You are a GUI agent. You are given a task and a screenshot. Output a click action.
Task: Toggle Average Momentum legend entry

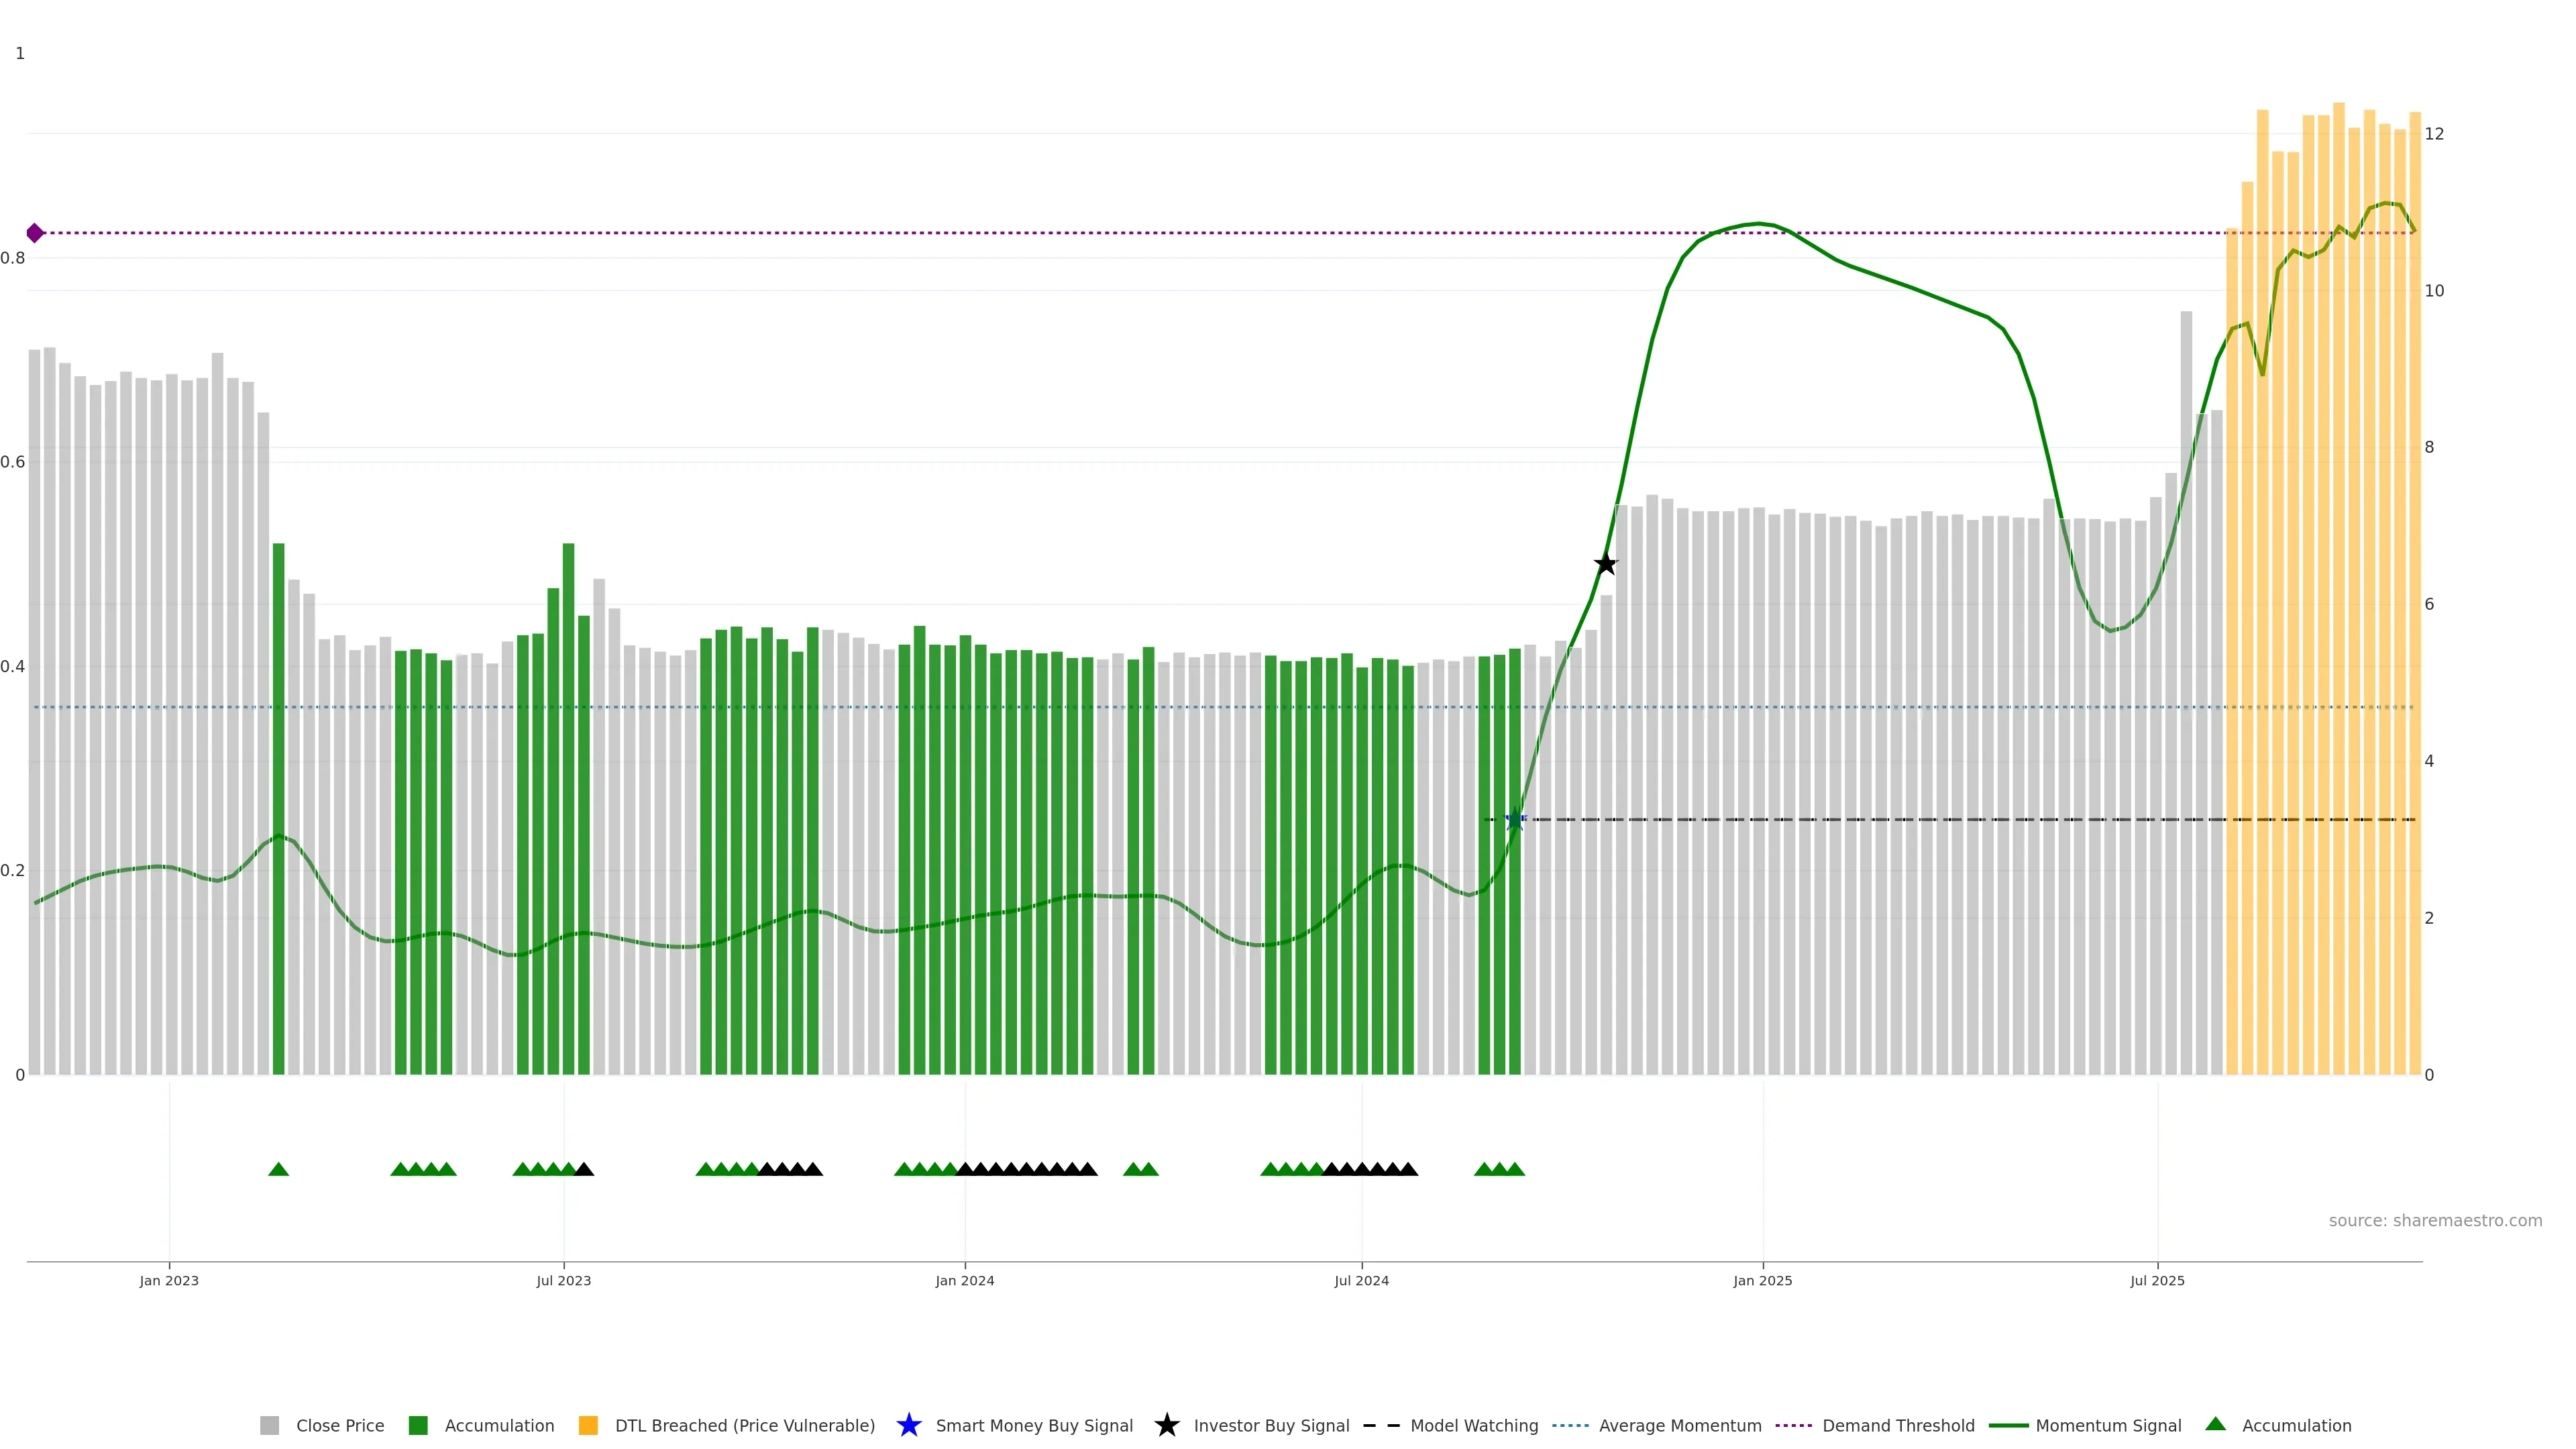[x=1679, y=1425]
